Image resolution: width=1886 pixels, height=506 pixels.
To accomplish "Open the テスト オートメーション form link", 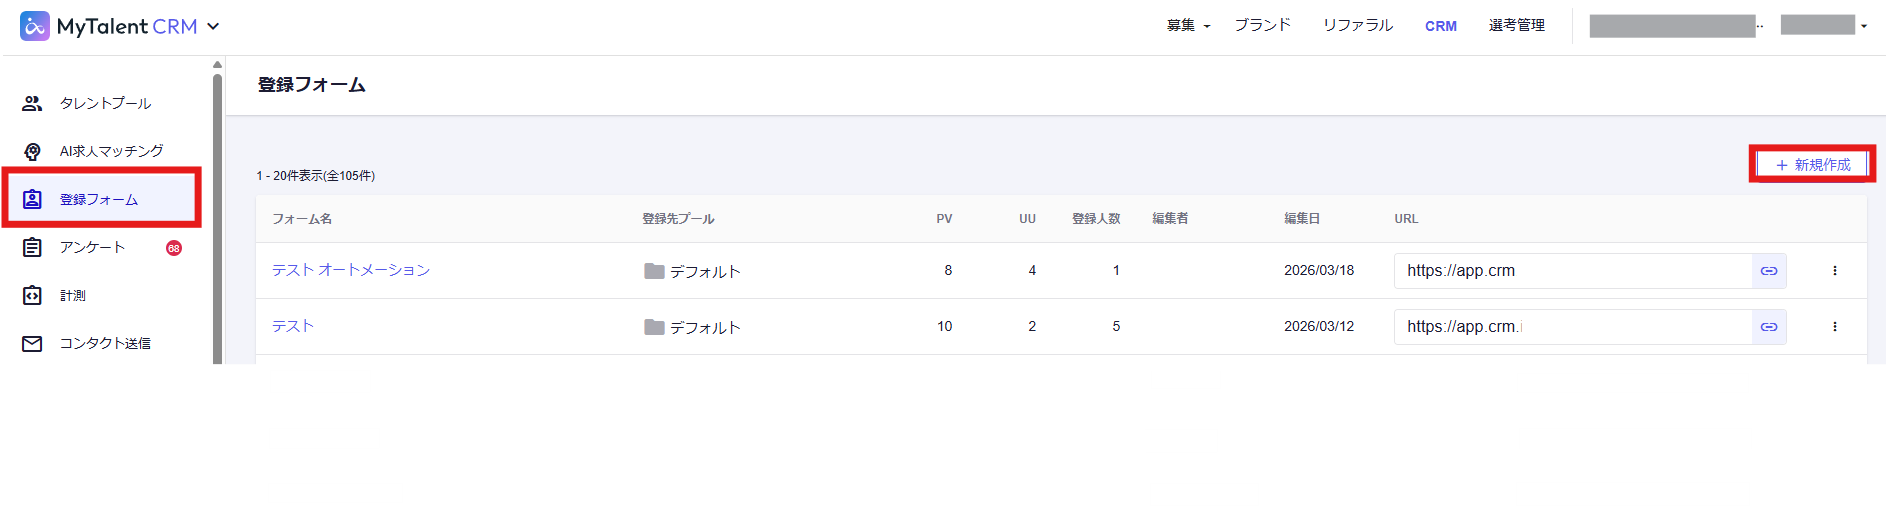I will pyautogui.click(x=351, y=270).
